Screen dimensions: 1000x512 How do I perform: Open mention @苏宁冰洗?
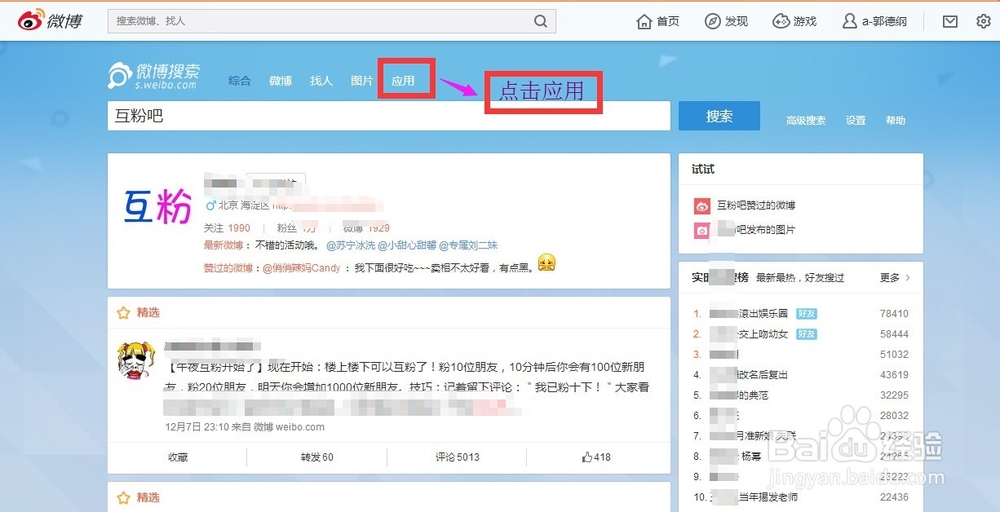coord(351,245)
